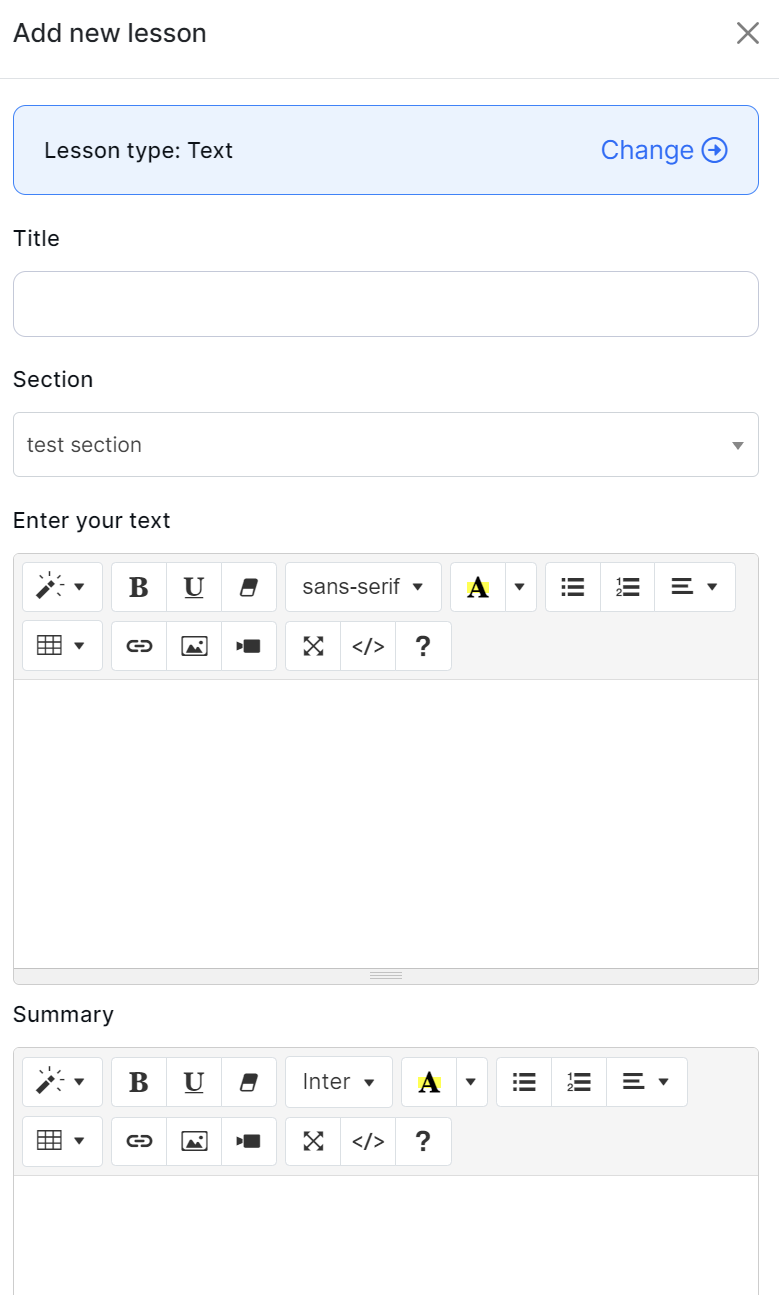Insert a video in the lesson text editor
779x1295 pixels.
[x=249, y=646]
